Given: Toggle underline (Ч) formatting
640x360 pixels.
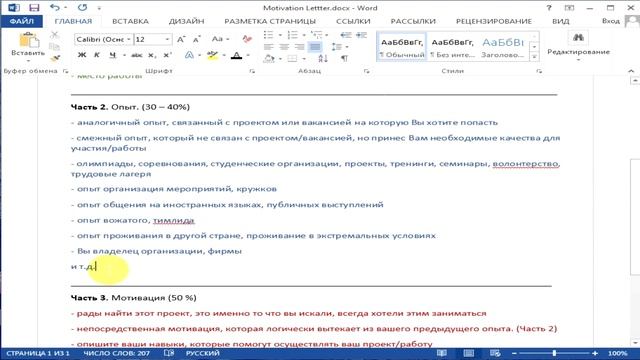Looking at the screenshot, I should [x=113, y=56].
